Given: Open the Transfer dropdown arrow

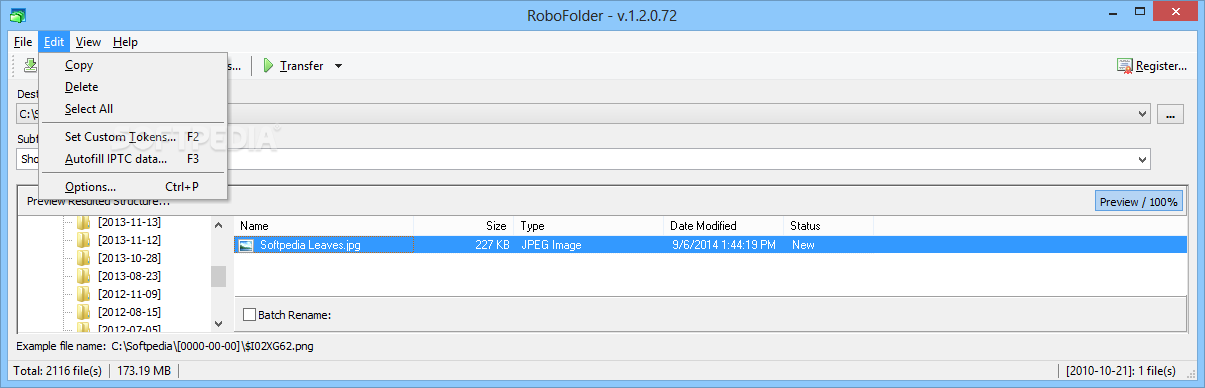Looking at the screenshot, I should coord(338,66).
